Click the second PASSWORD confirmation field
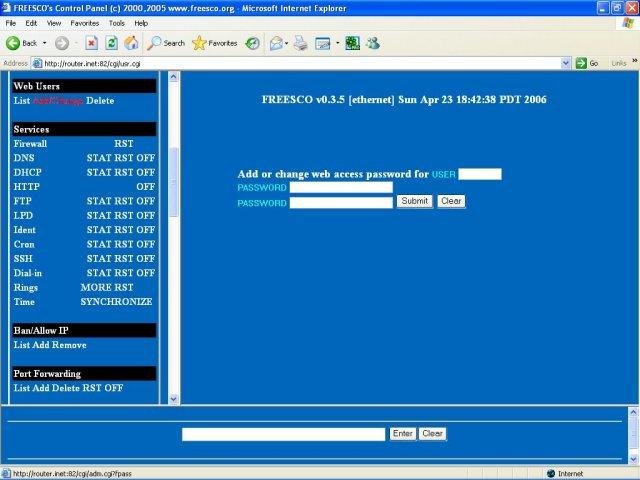 click(x=341, y=203)
